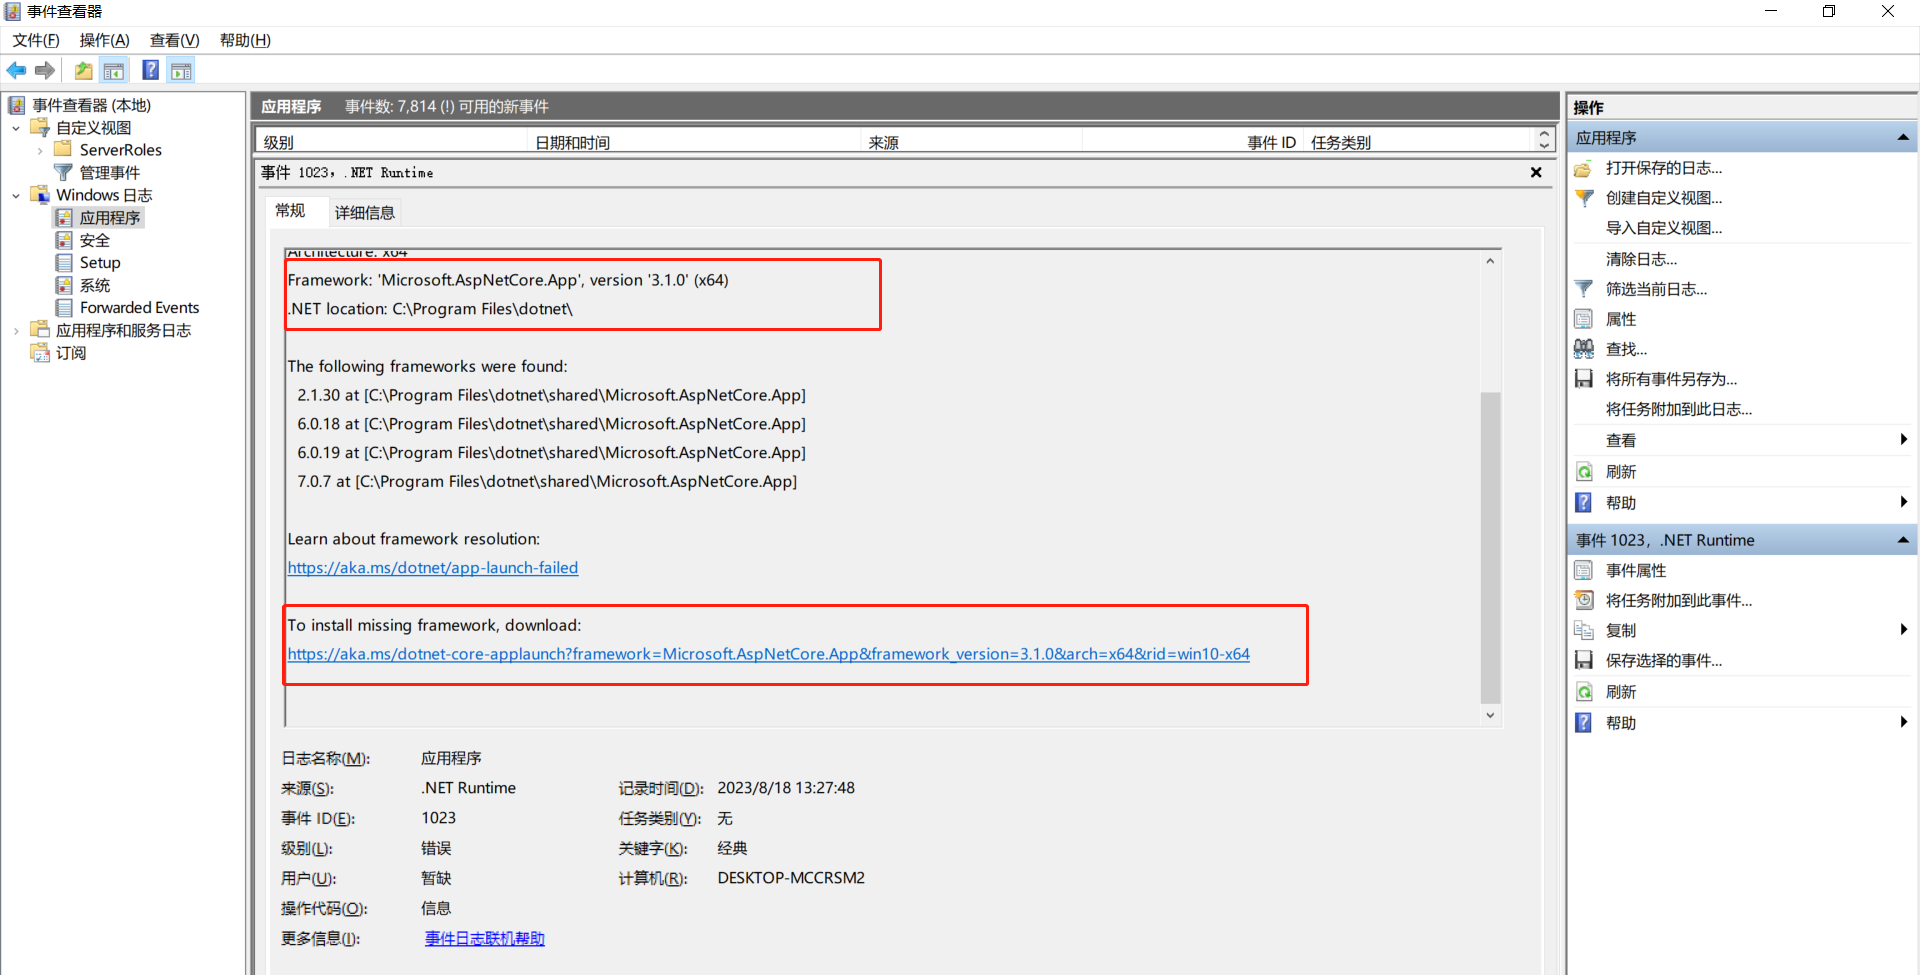The width and height of the screenshot is (1920, 975).
Task: Click the 事件查看器 (本地) root icon
Action: tap(17, 105)
